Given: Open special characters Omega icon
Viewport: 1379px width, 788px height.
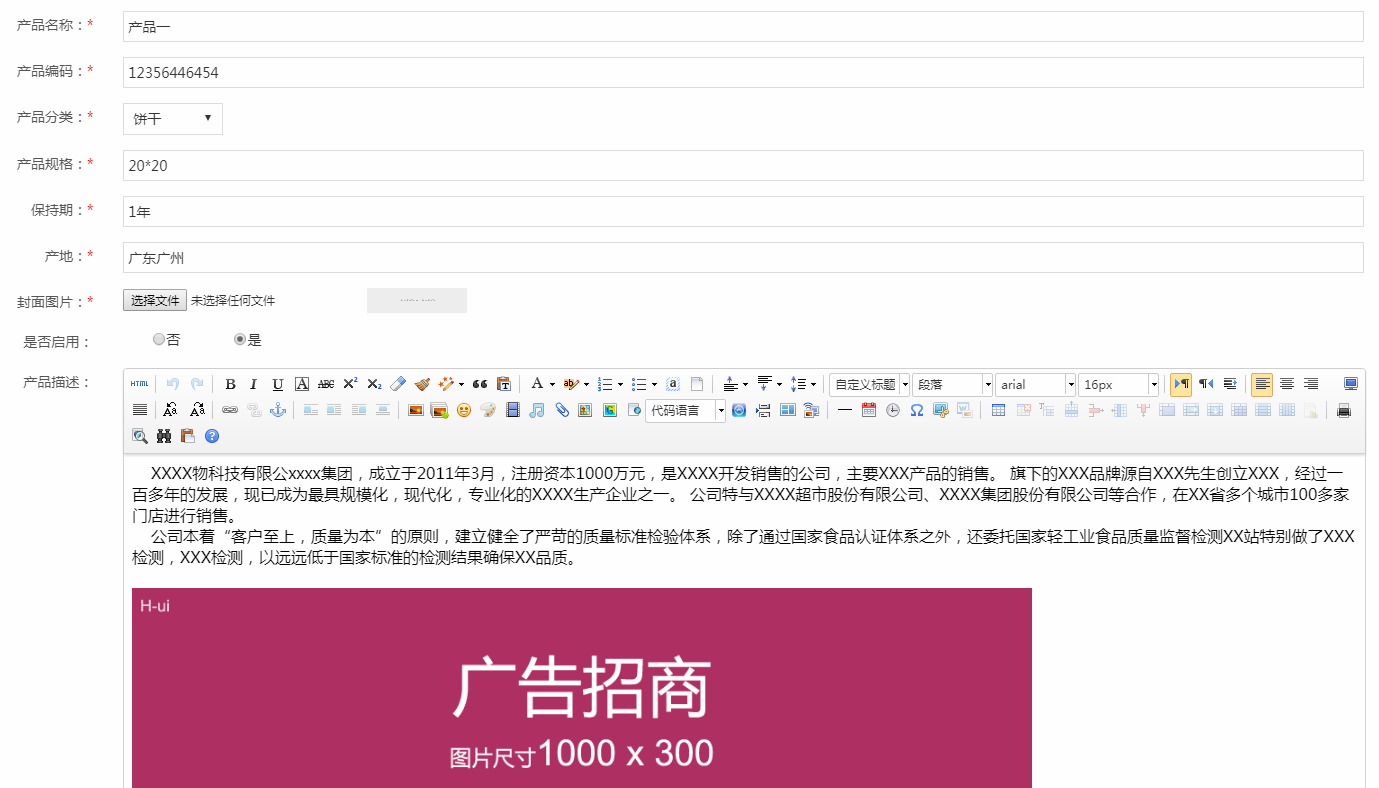Looking at the screenshot, I should coord(916,410).
